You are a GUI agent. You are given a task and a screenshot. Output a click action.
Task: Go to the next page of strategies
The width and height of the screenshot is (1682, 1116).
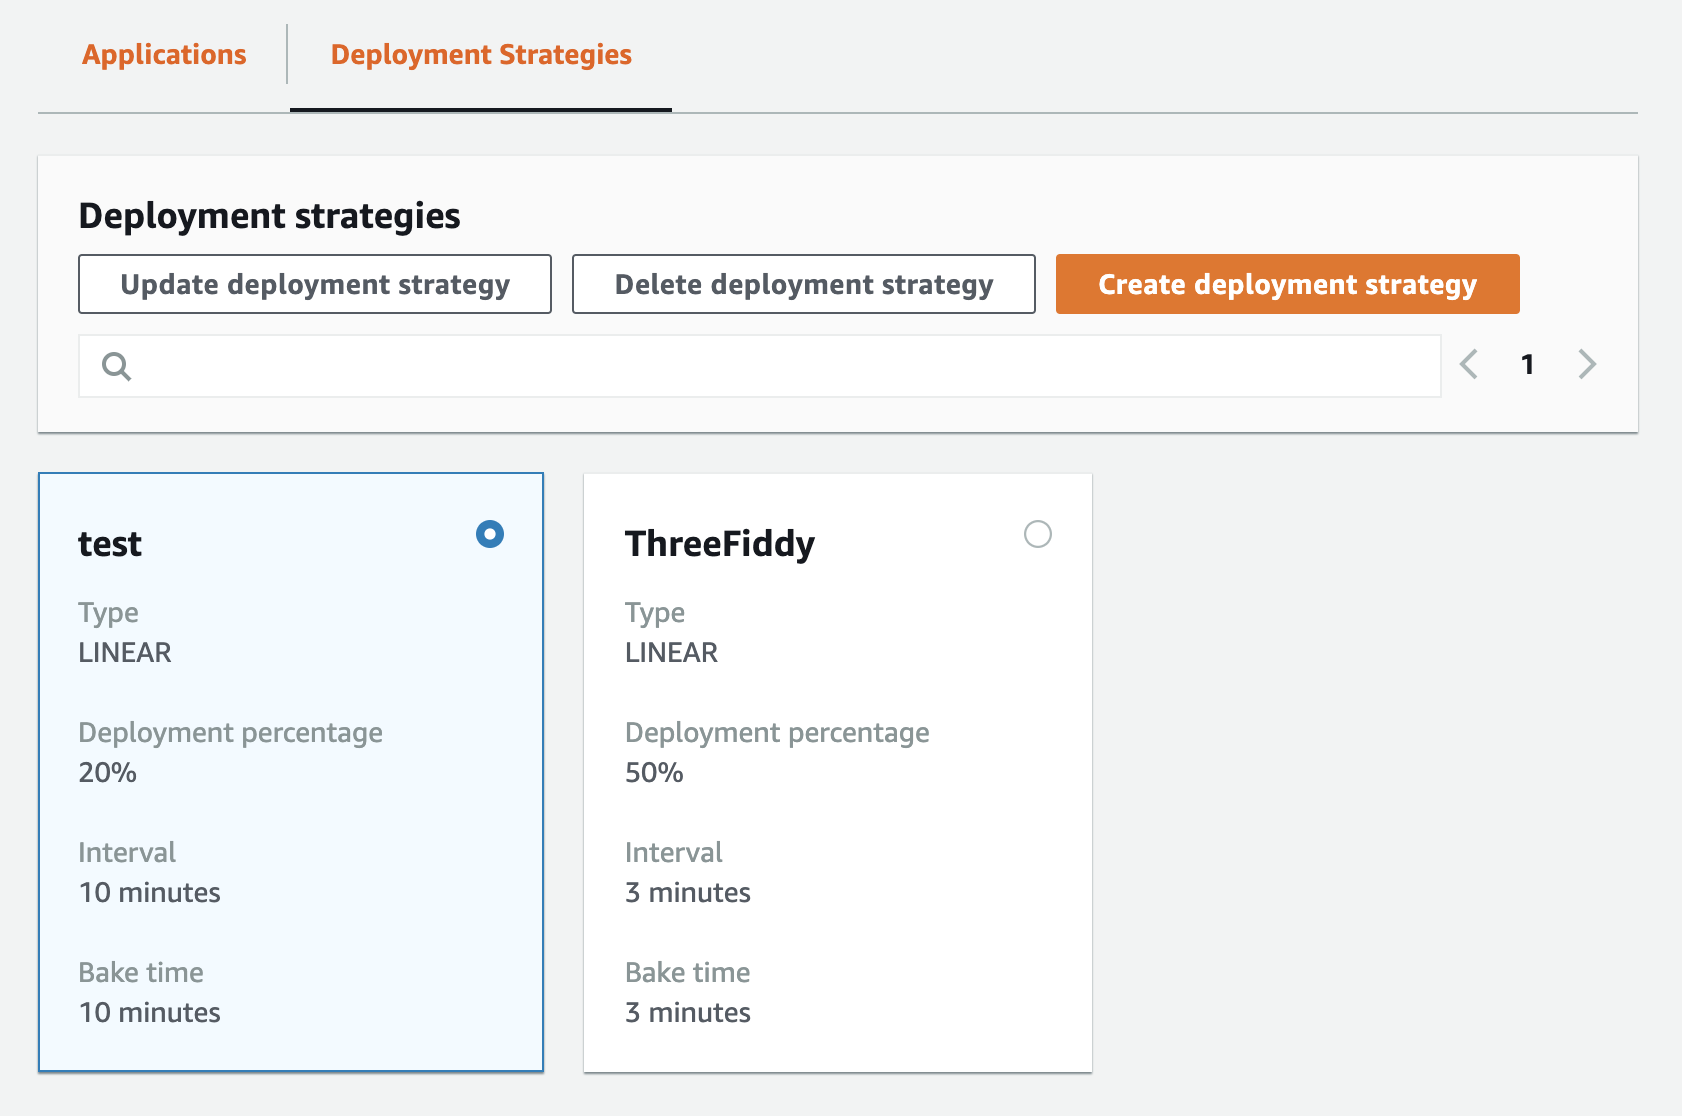tap(1586, 364)
